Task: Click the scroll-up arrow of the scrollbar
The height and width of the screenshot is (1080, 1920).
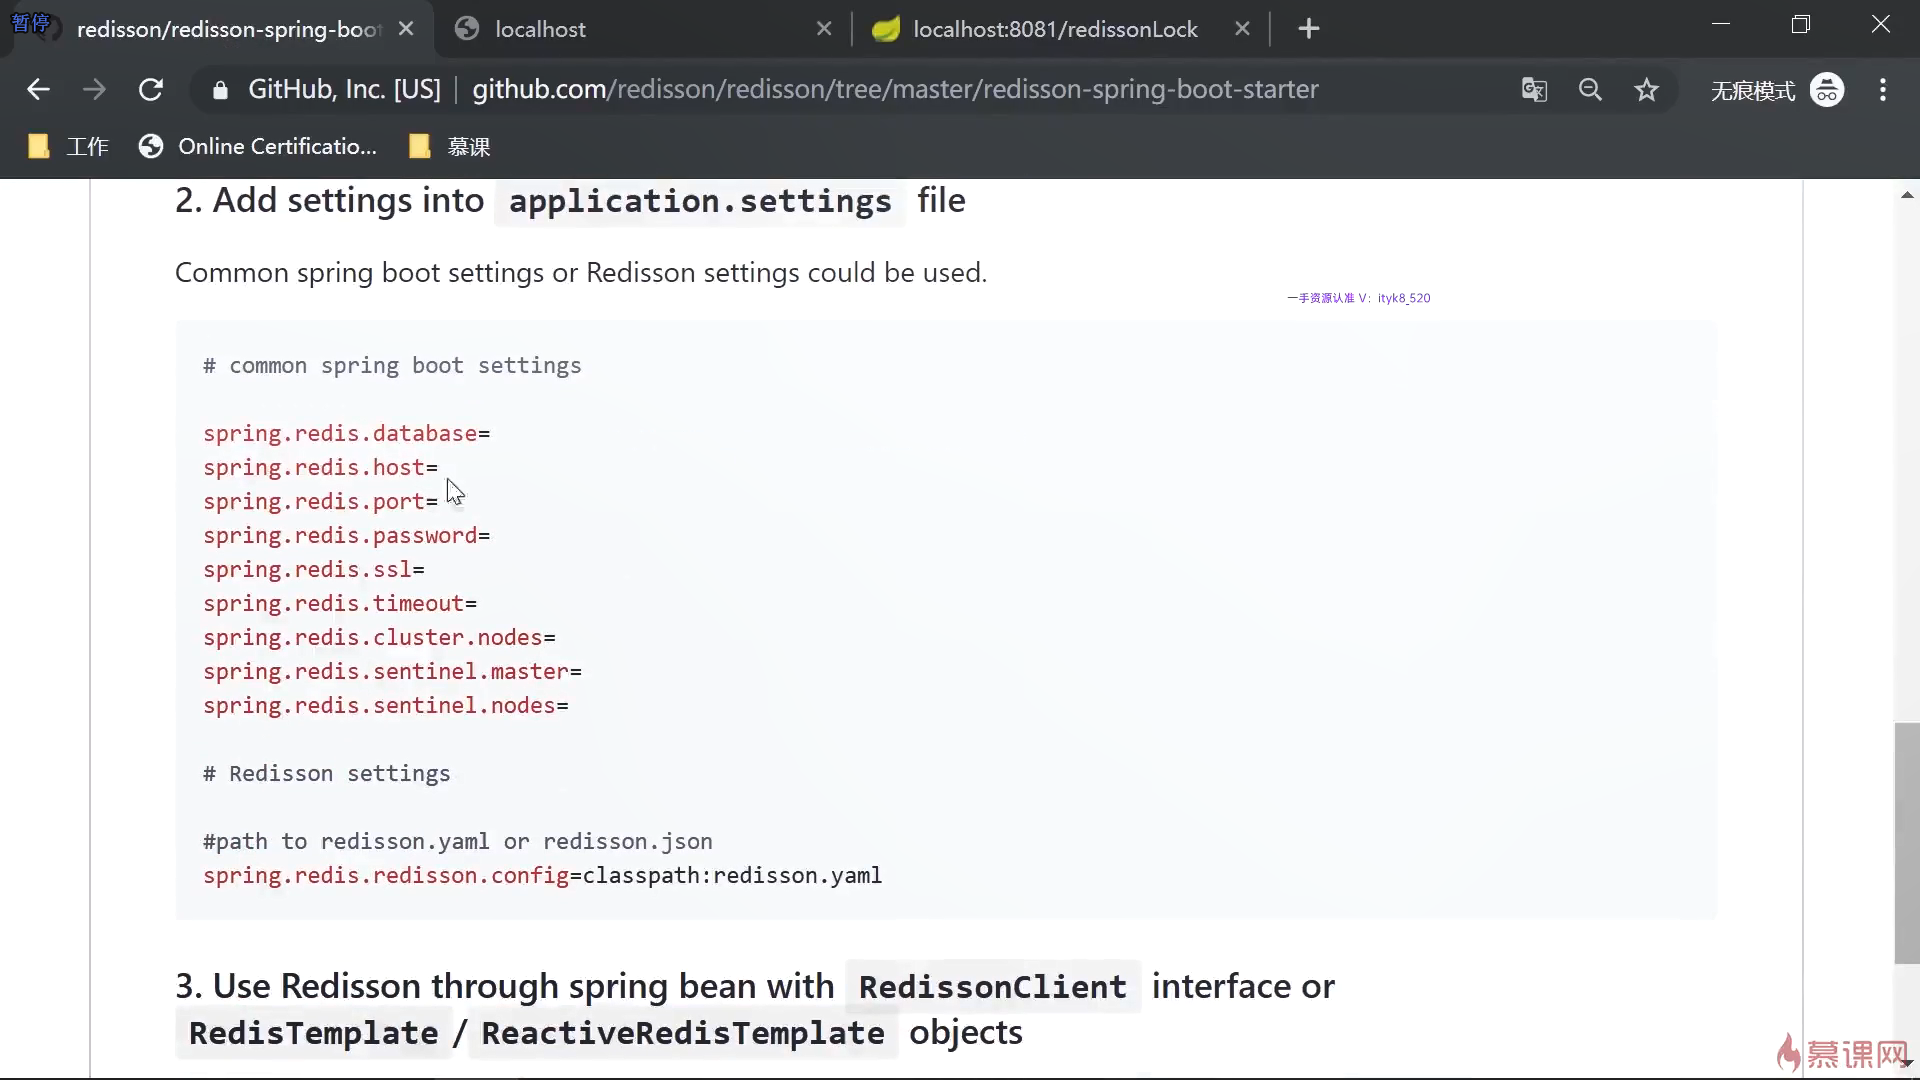Action: click(x=1907, y=195)
